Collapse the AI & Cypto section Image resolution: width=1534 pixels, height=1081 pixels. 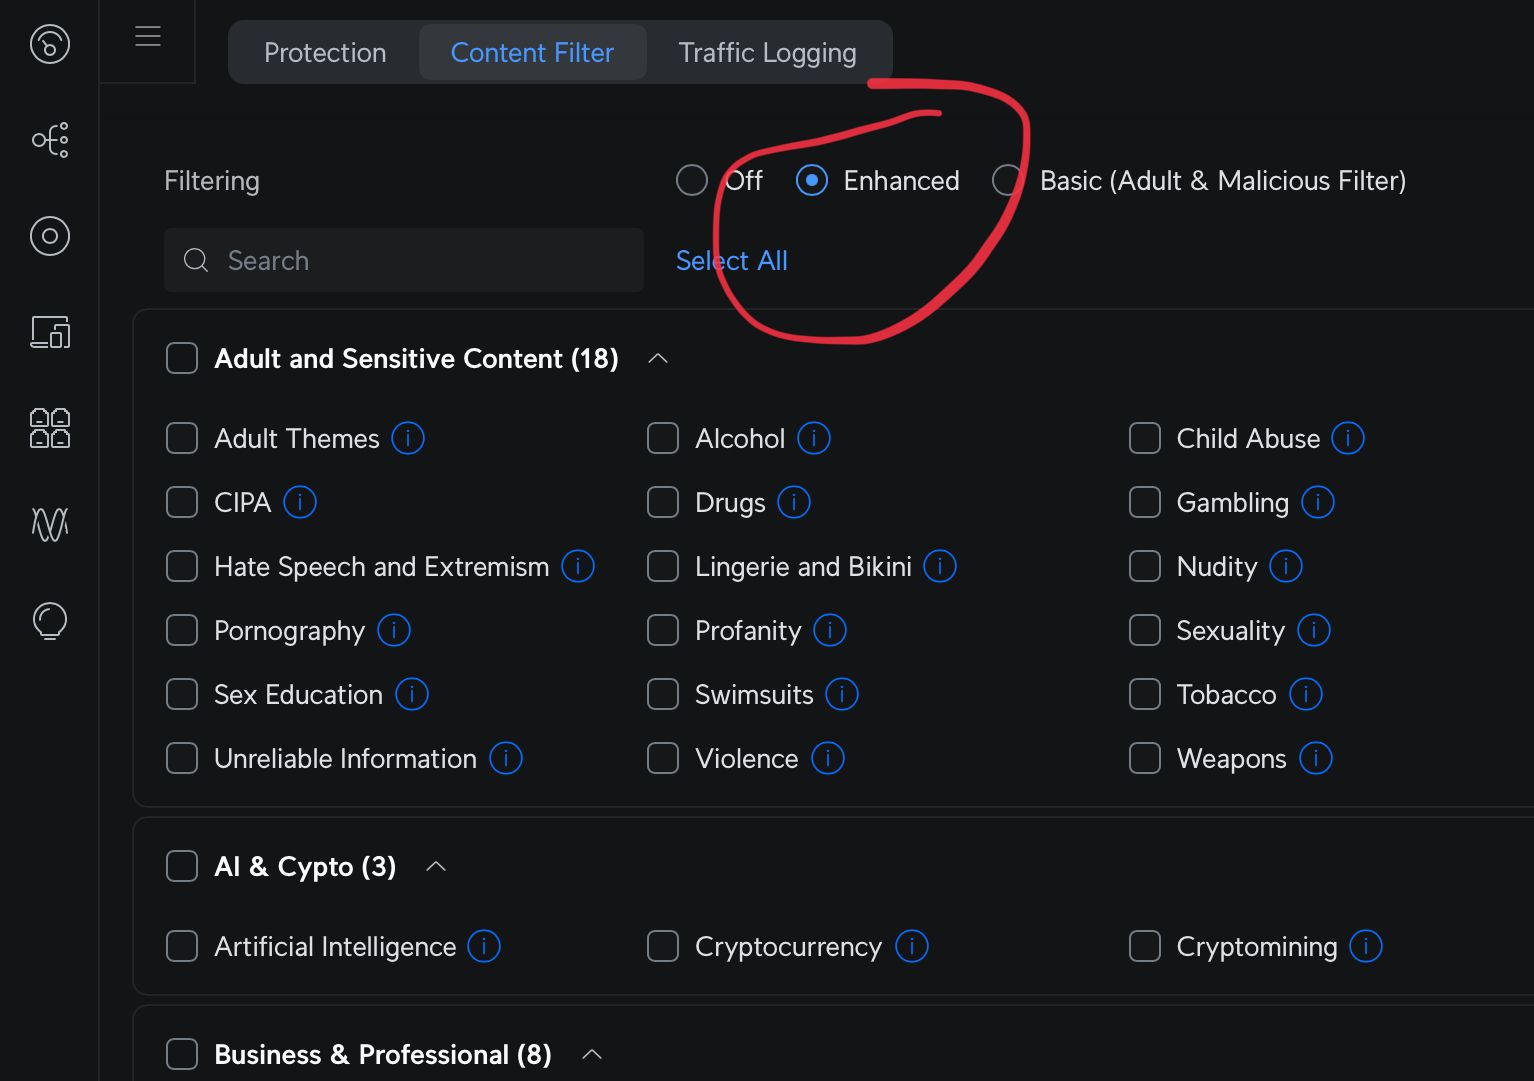click(436, 867)
